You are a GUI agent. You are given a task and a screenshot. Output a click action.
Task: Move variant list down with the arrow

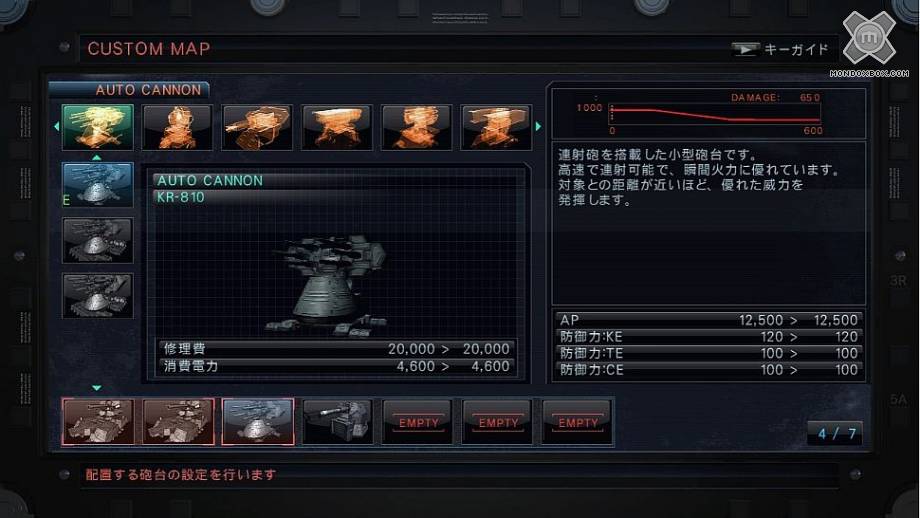[x=97, y=388]
